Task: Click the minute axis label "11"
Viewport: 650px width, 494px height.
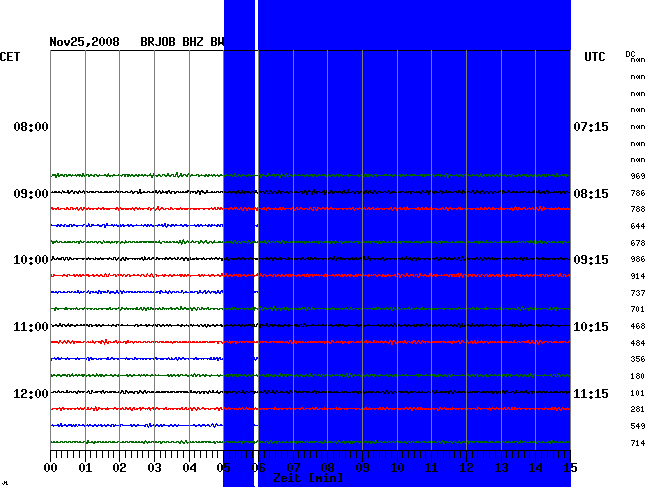Action: click(432, 468)
